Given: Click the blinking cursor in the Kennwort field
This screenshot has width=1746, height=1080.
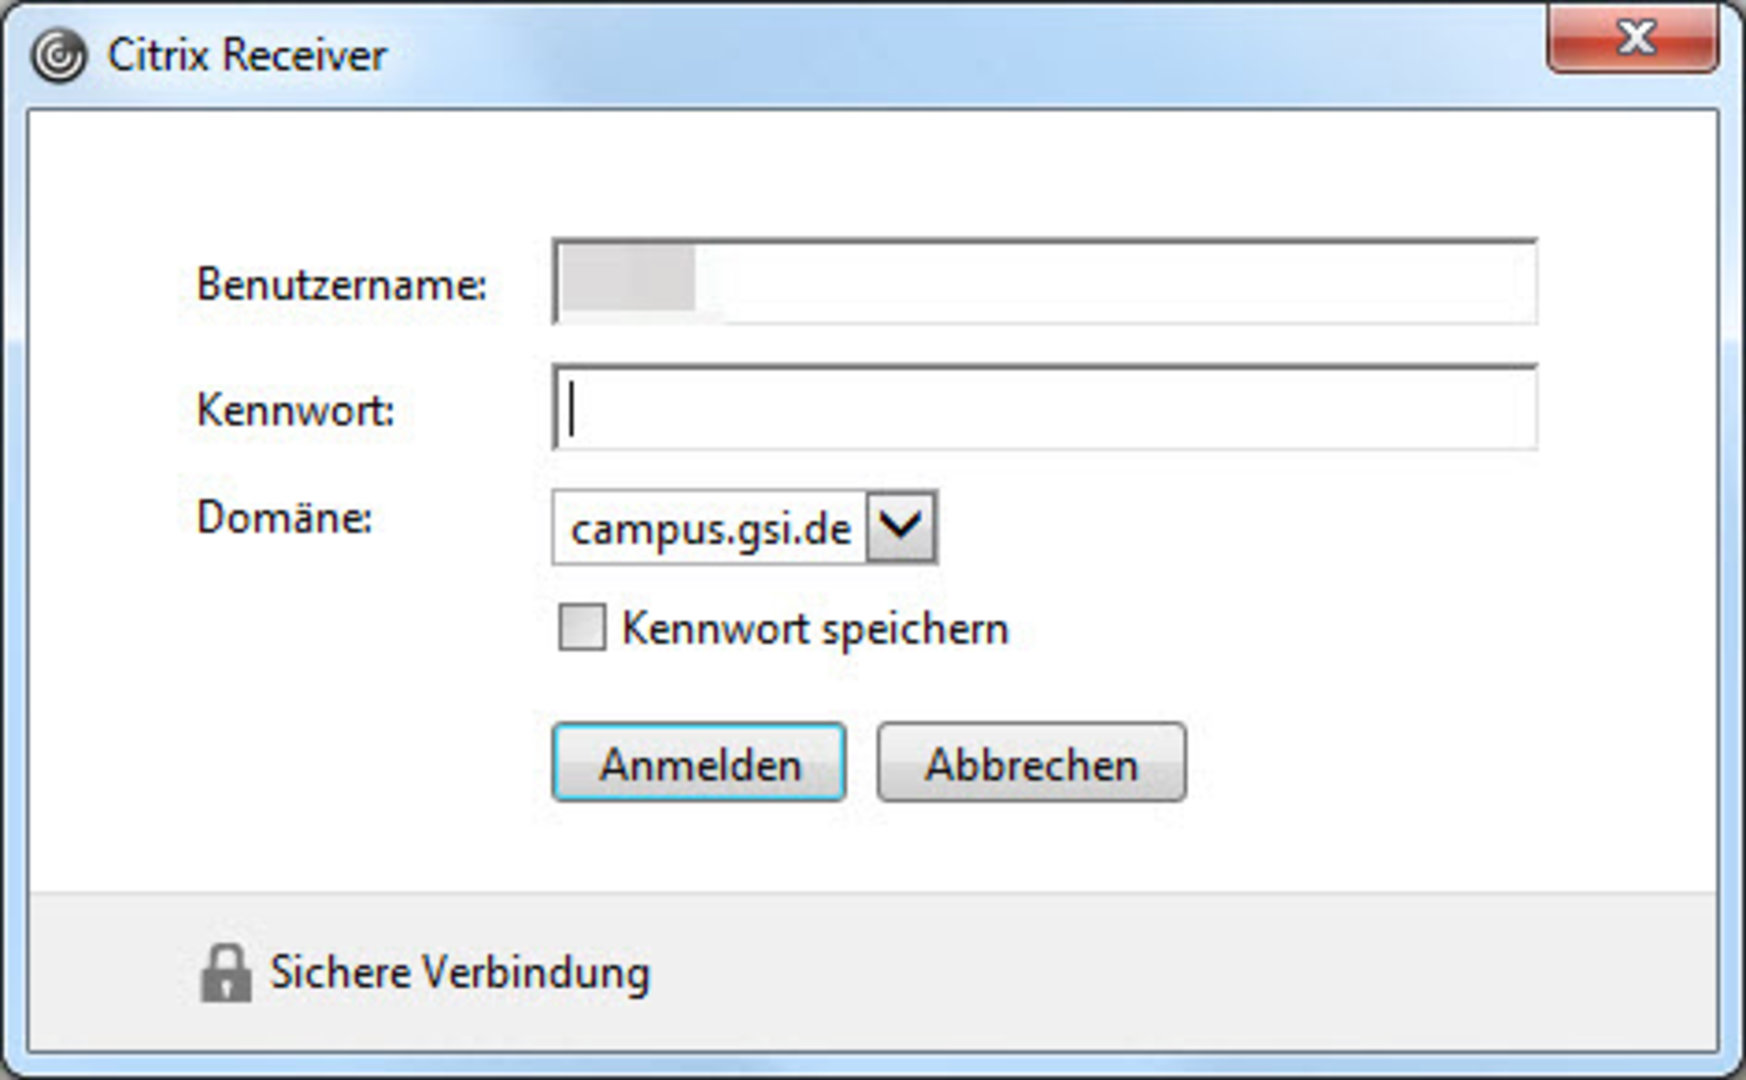Looking at the screenshot, I should click(571, 409).
